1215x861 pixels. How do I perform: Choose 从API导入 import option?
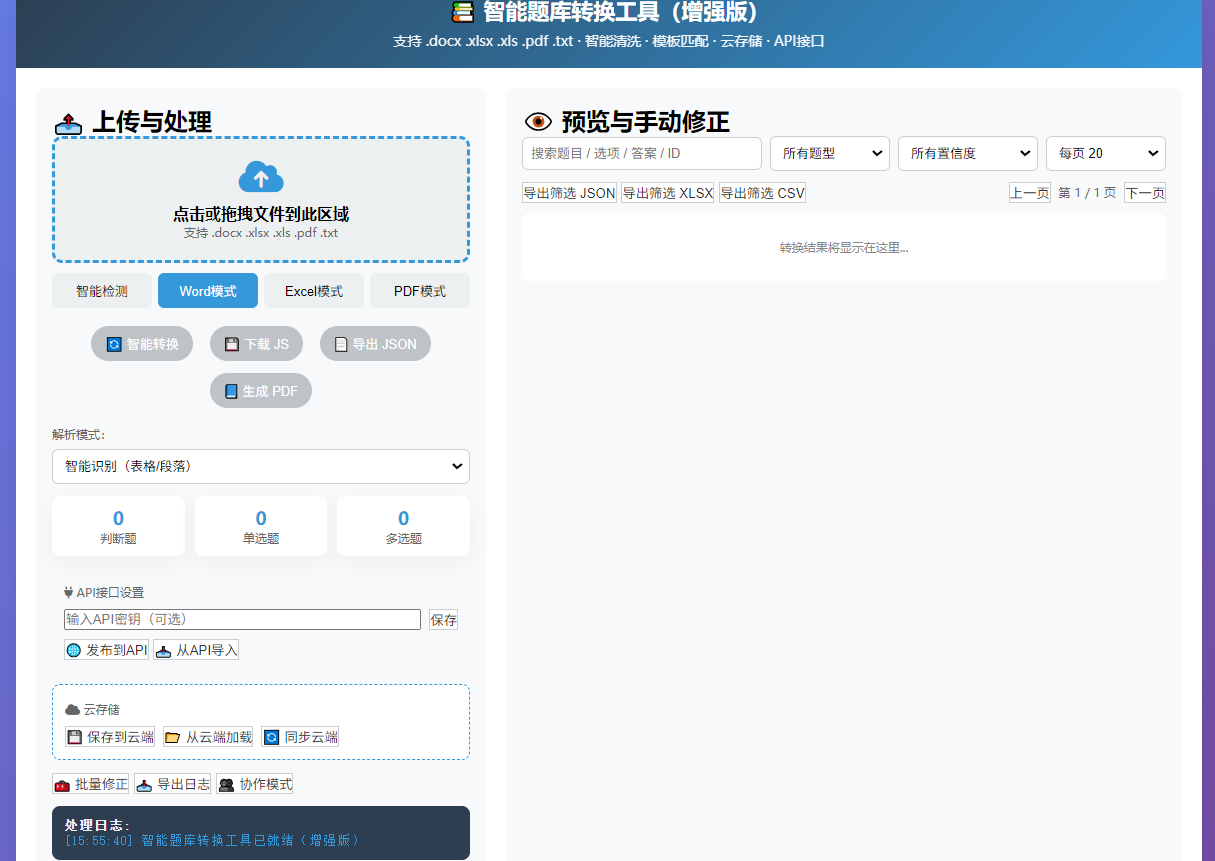(196, 649)
